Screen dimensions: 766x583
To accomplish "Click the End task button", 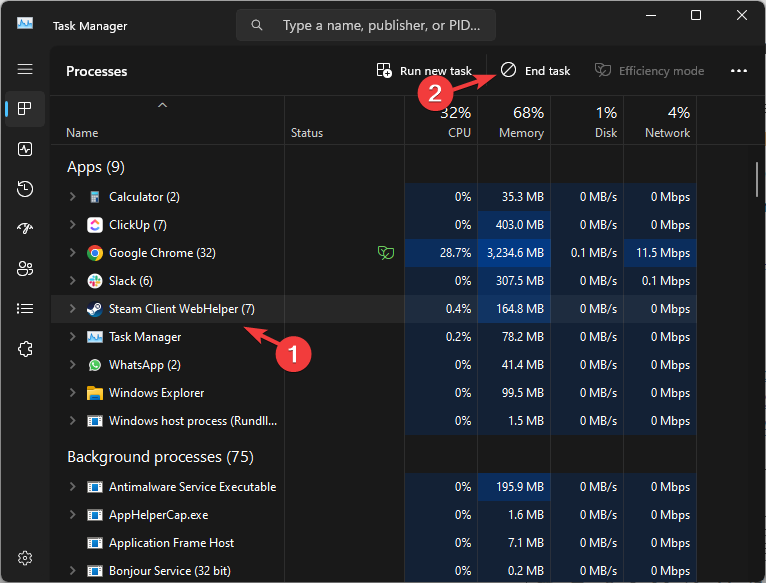I will coord(536,71).
